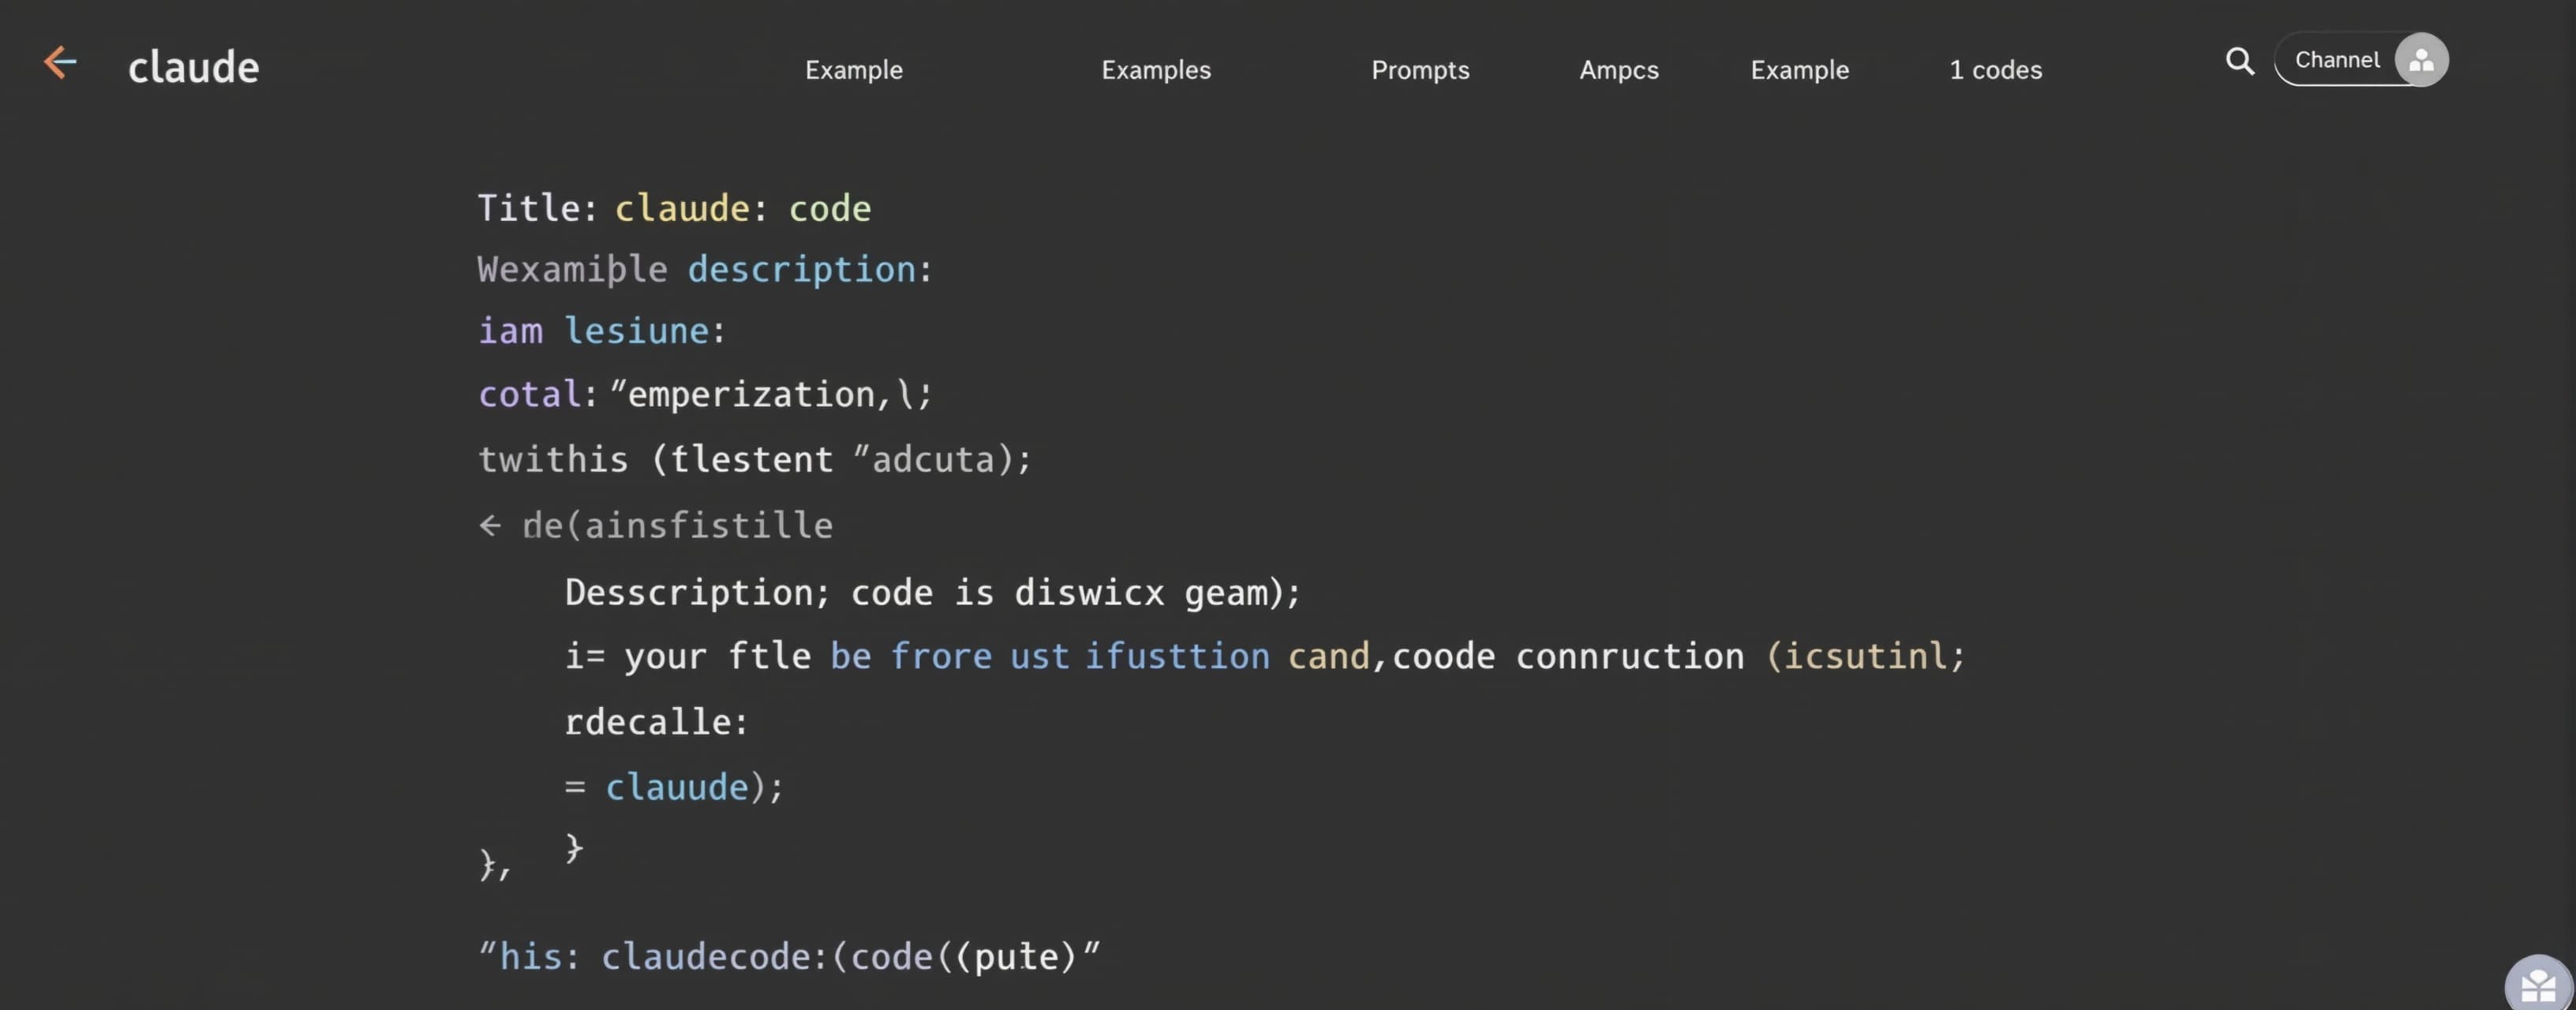Click the orange back arrow icon
This screenshot has height=1010, width=2576.
click(x=60, y=62)
